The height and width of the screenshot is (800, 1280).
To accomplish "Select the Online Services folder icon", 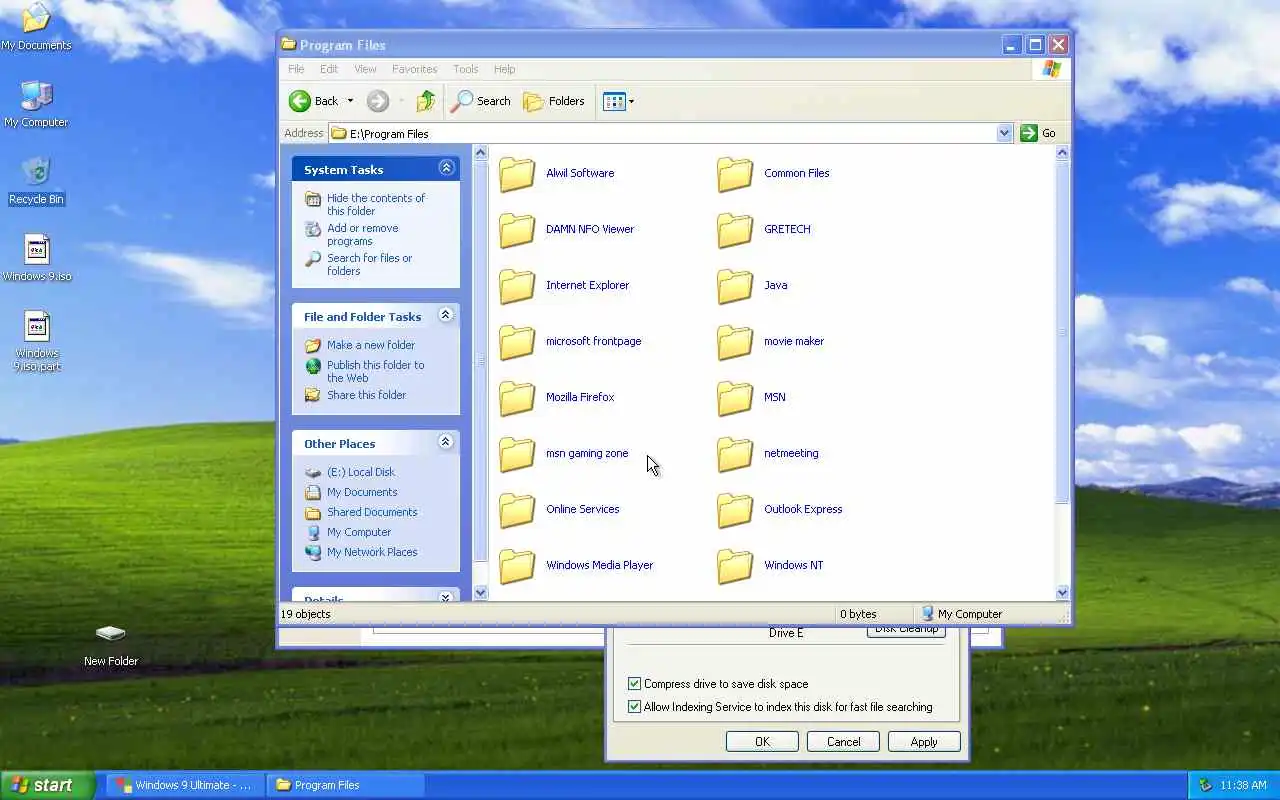I will tap(517, 510).
